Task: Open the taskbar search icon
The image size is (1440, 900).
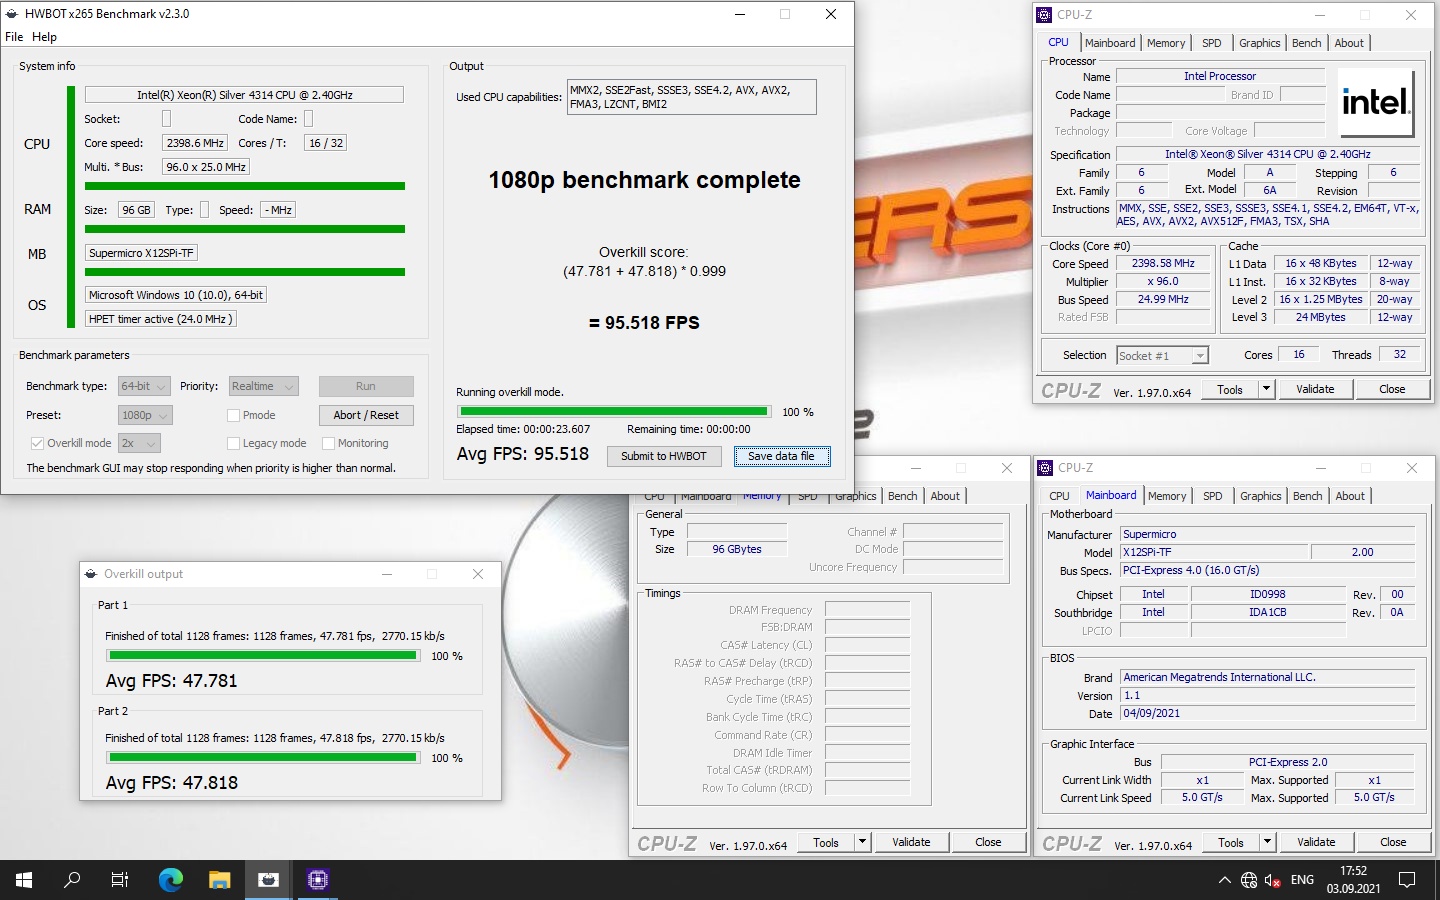Action: 72,880
